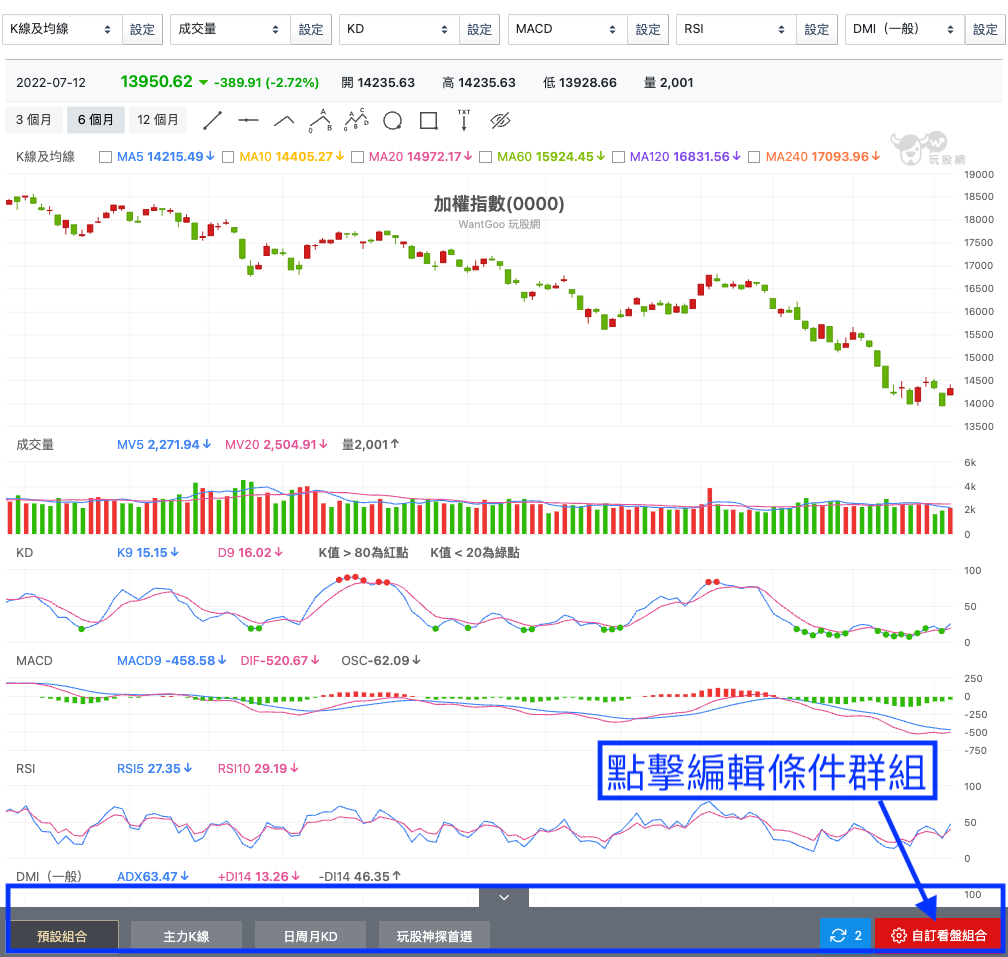The image size is (1008, 957).
Task: Toggle the hide drawings eye icon
Action: tap(500, 121)
